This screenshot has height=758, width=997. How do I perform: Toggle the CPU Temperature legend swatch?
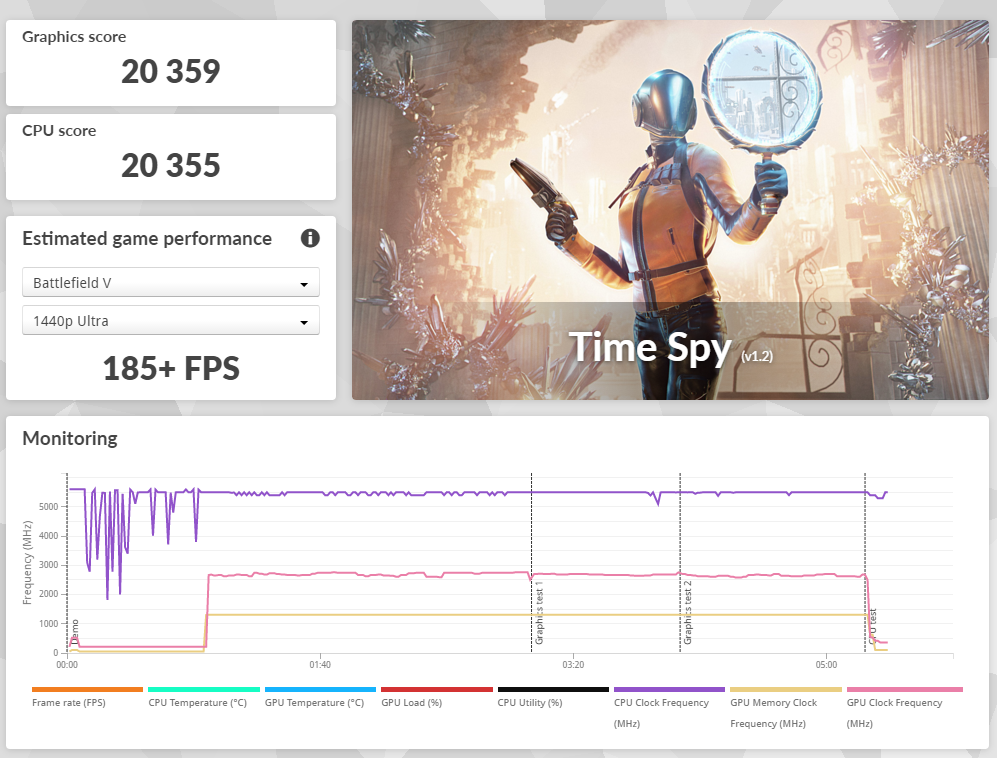(x=203, y=689)
